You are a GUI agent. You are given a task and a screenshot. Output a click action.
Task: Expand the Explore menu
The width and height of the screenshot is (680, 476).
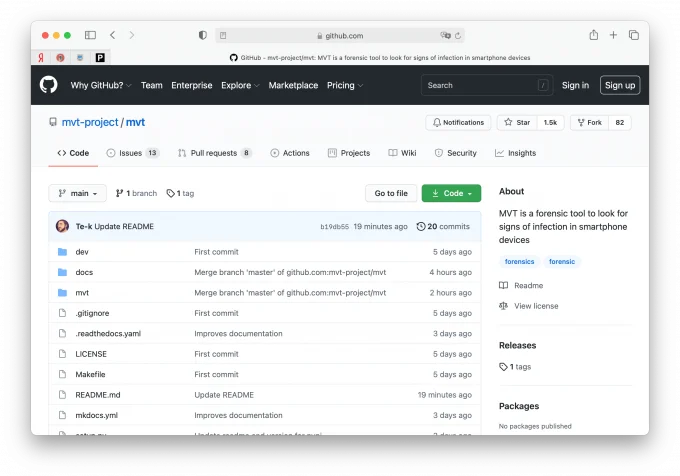coord(240,85)
